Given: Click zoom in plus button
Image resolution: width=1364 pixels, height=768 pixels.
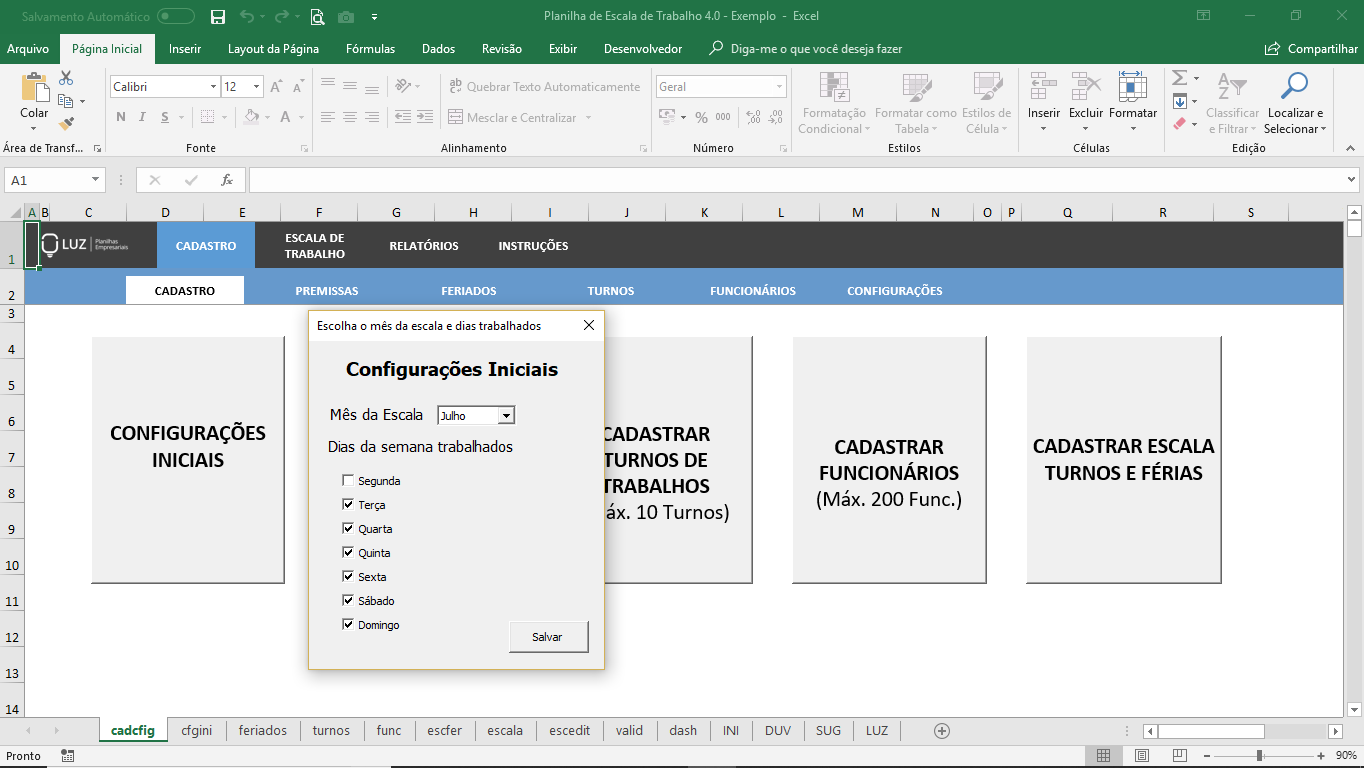Looking at the screenshot, I should (x=1321, y=756).
